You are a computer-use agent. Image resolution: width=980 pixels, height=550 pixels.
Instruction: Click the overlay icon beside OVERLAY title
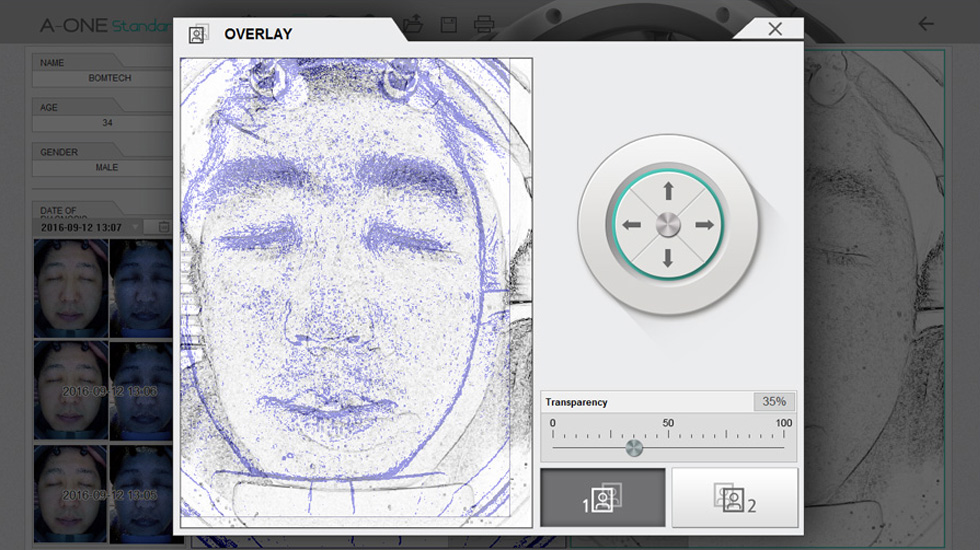click(x=198, y=34)
